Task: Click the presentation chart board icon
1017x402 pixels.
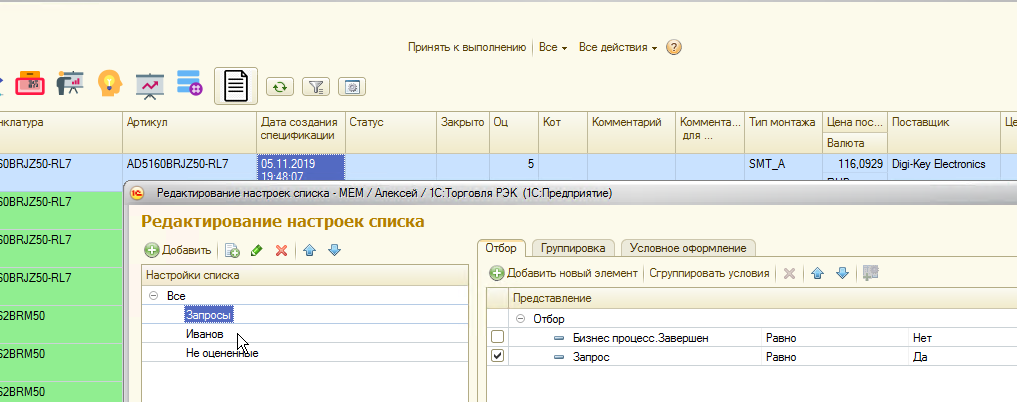Action: click(150, 84)
